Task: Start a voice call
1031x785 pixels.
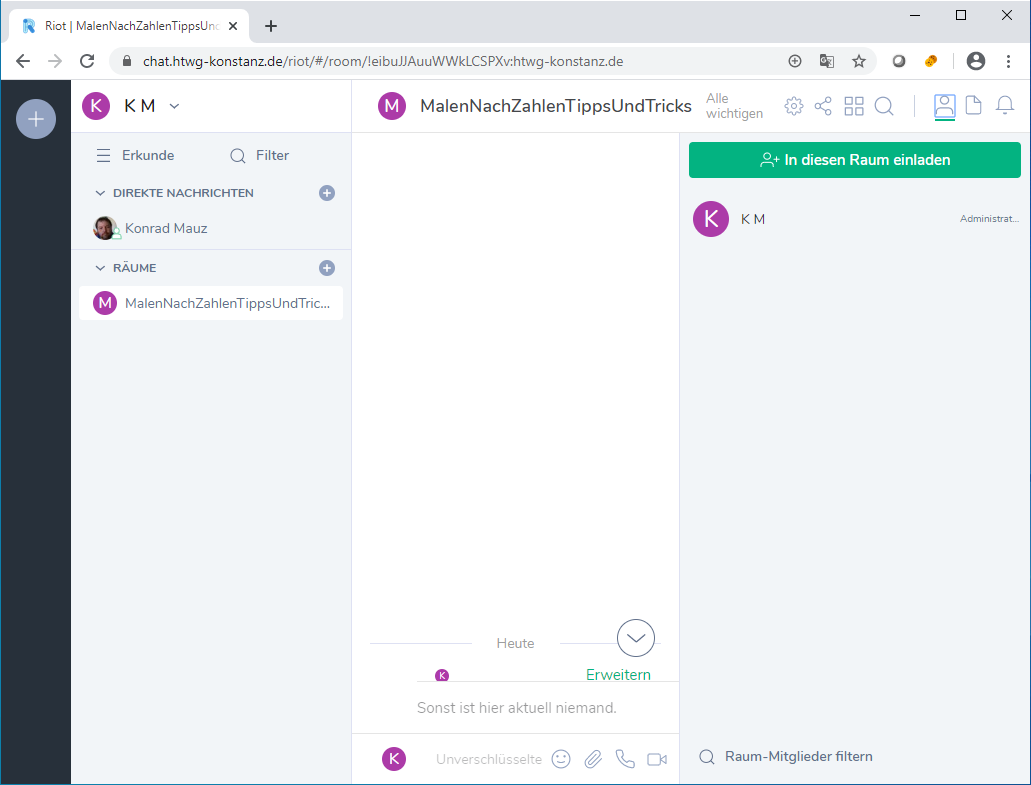Action: tap(625, 759)
